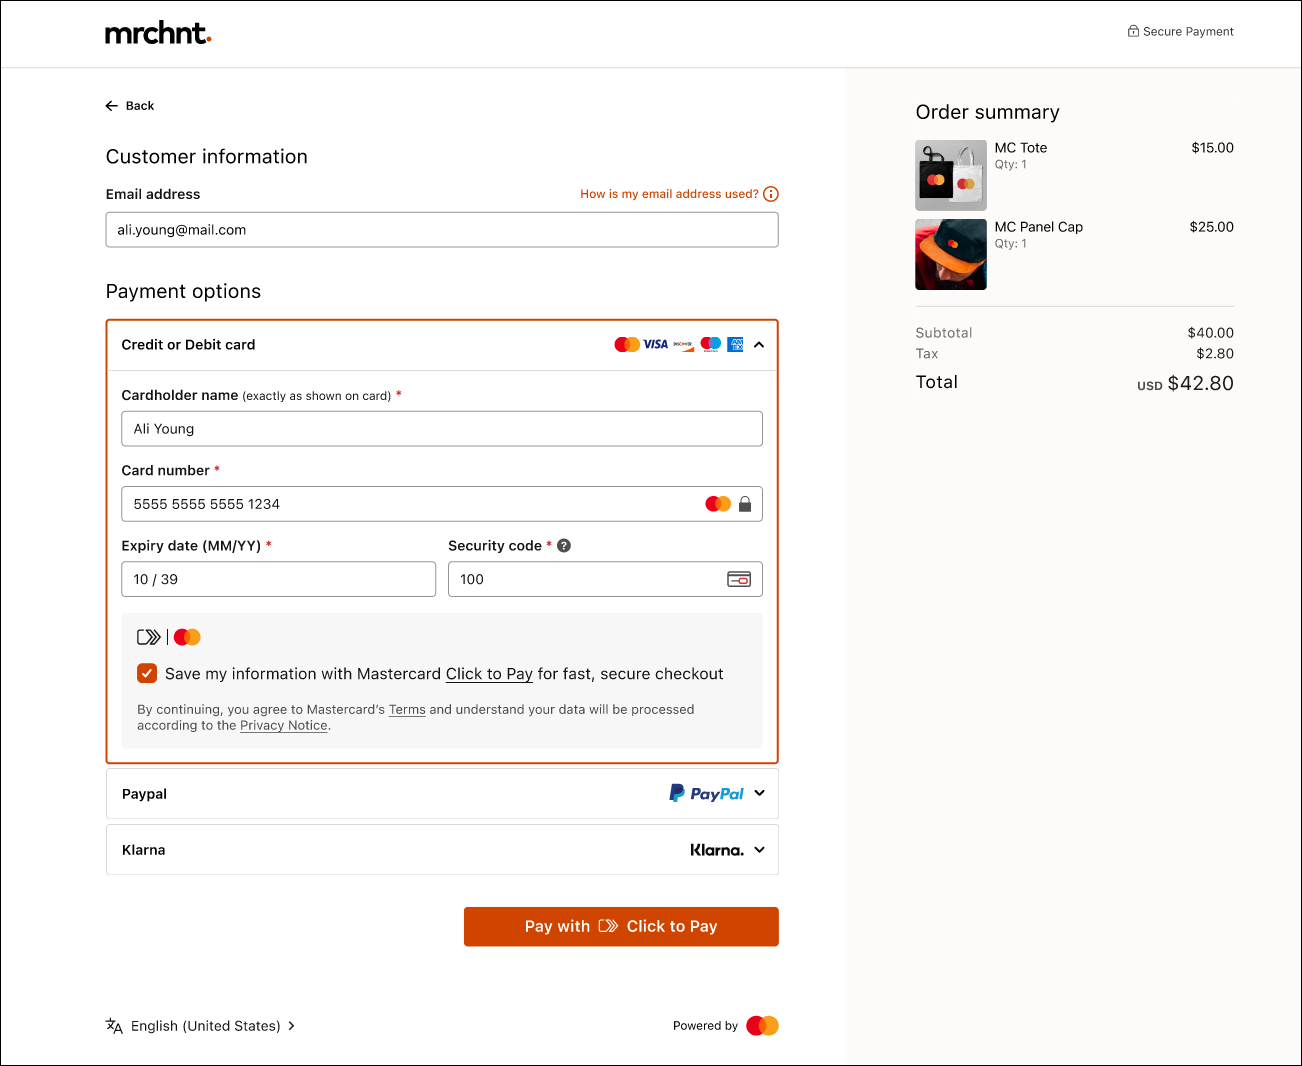This screenshot has height=1066, width=1302.
Task: Click the Mastercard logo in the card number field
Action: click(x=718, y=503)
